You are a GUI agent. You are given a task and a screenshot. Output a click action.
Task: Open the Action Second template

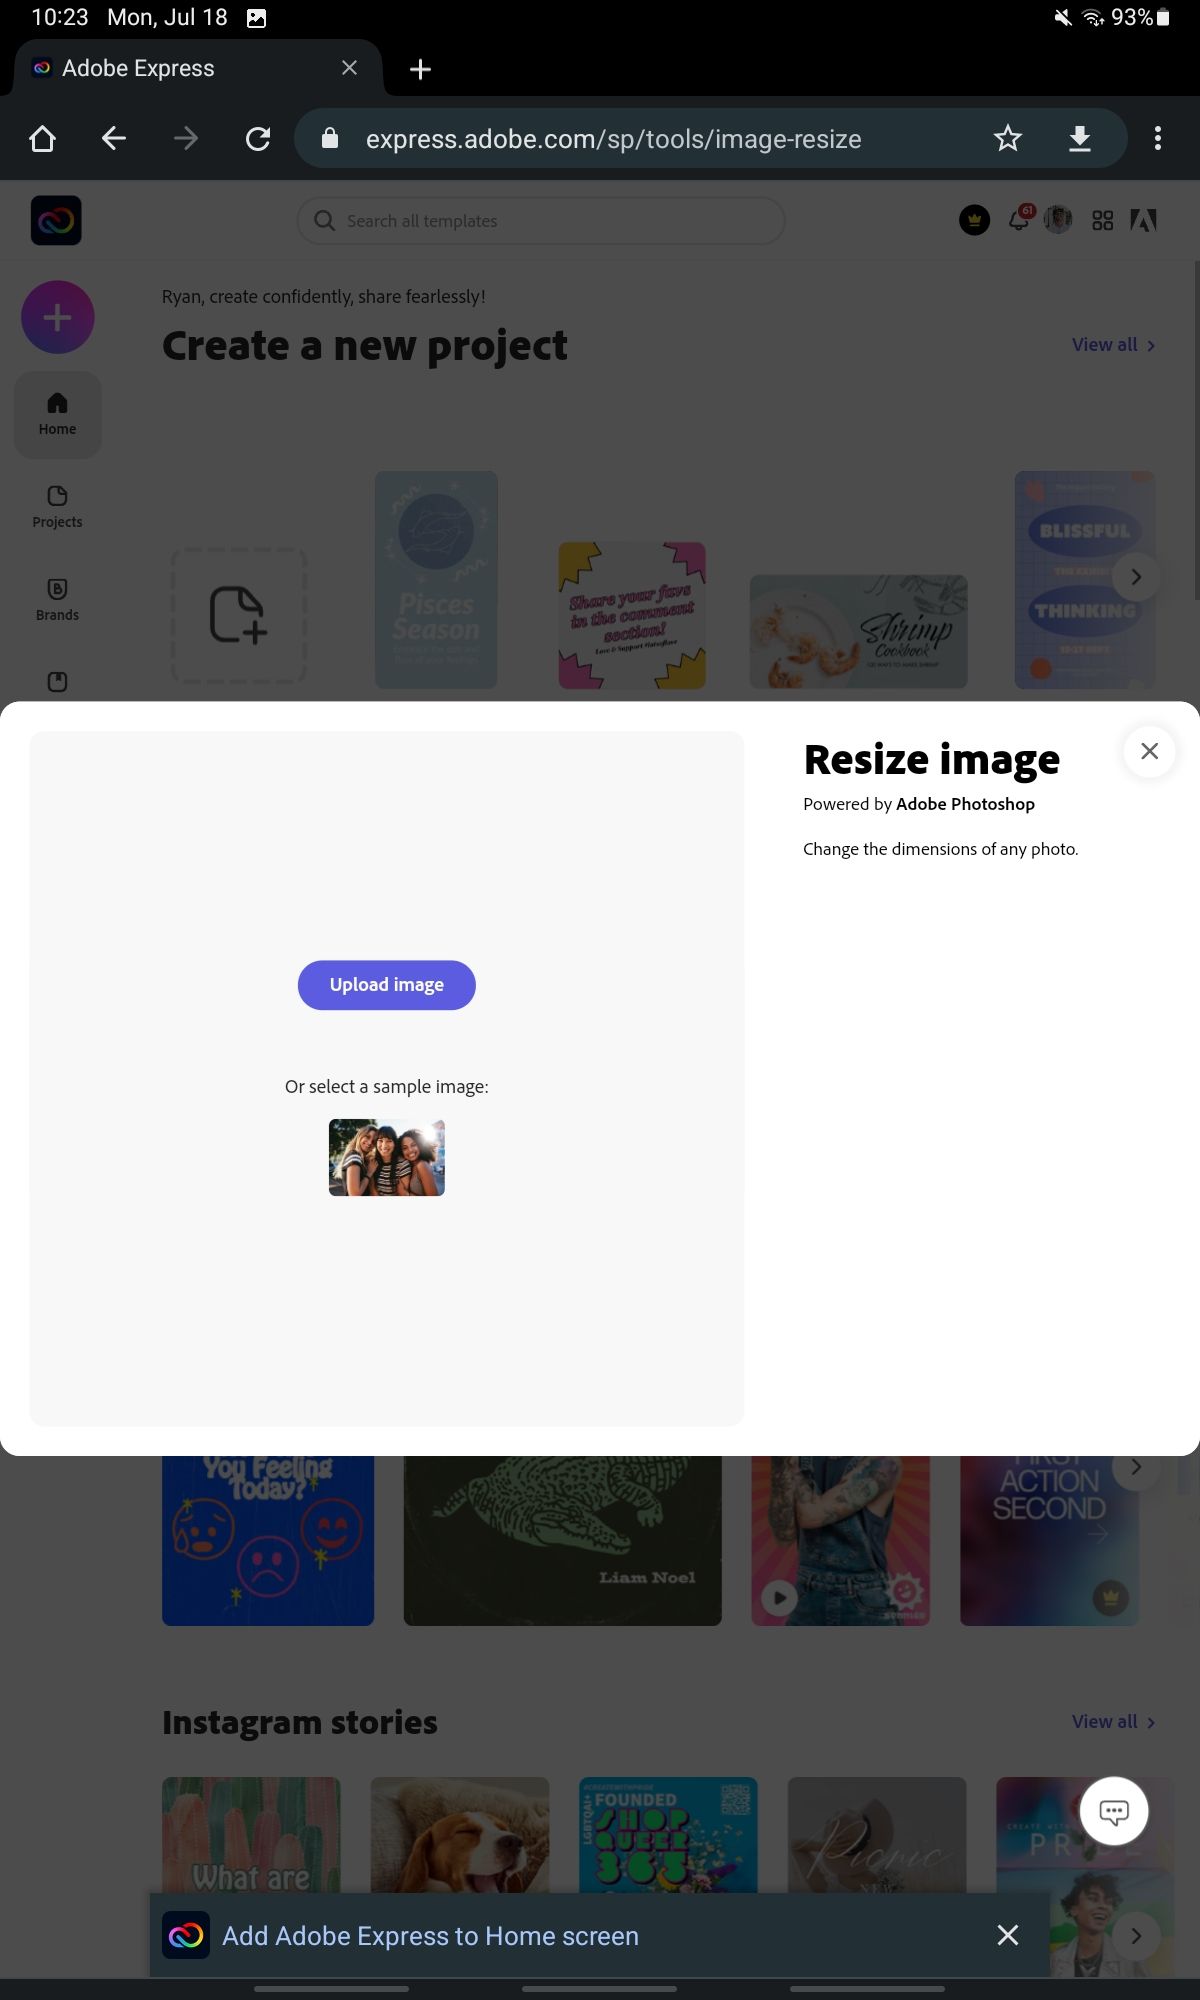[x=1049, y=1541]
